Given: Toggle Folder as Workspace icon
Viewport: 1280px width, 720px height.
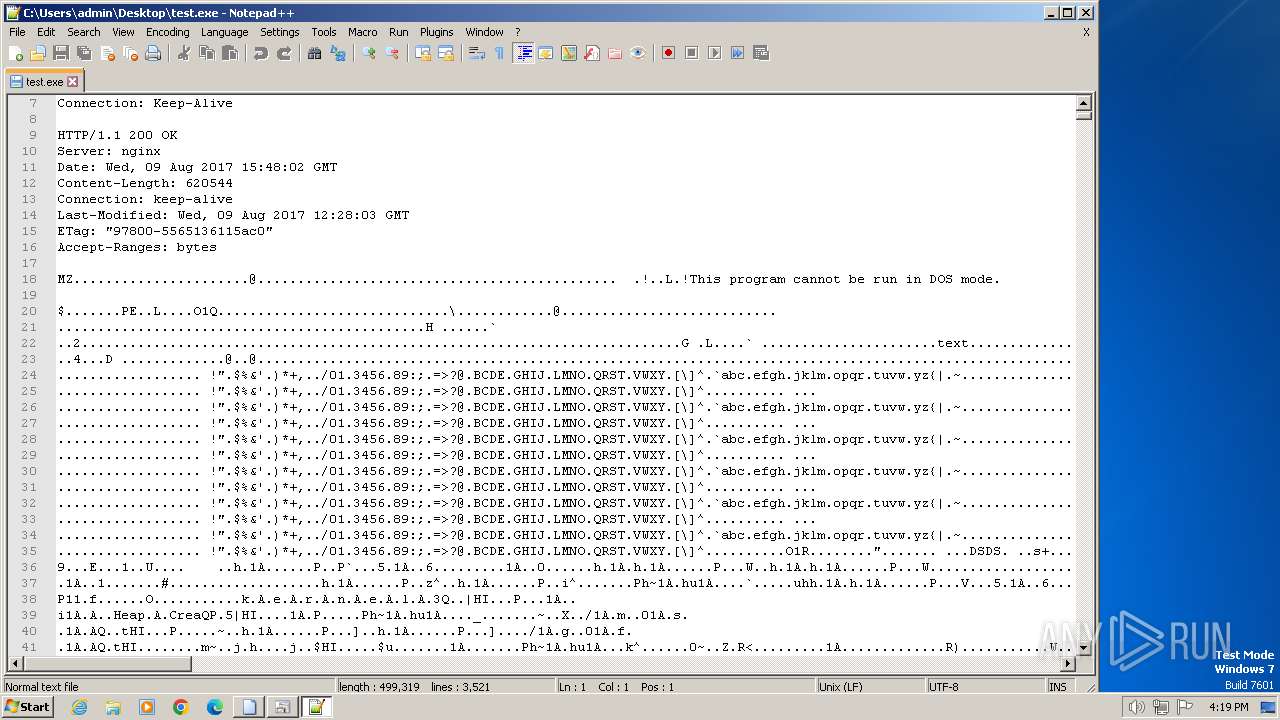Looking at the screenshot, I should [x=615, y=53].
